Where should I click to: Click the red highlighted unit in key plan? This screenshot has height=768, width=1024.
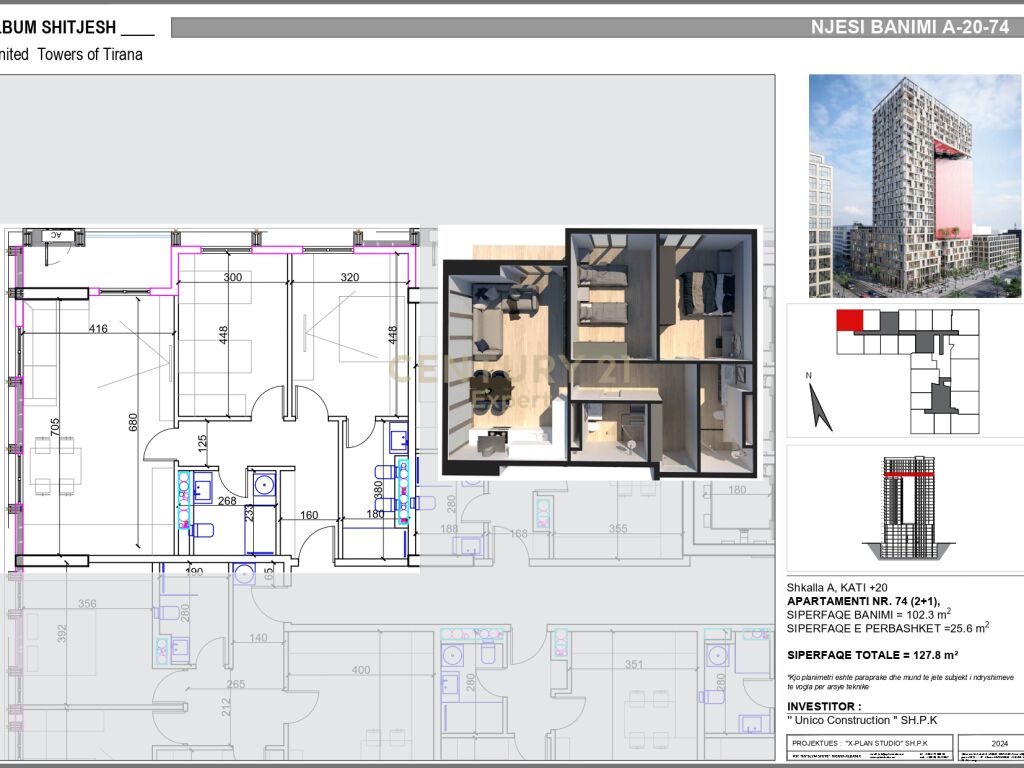pyautogui.click(x=850, y=321)
